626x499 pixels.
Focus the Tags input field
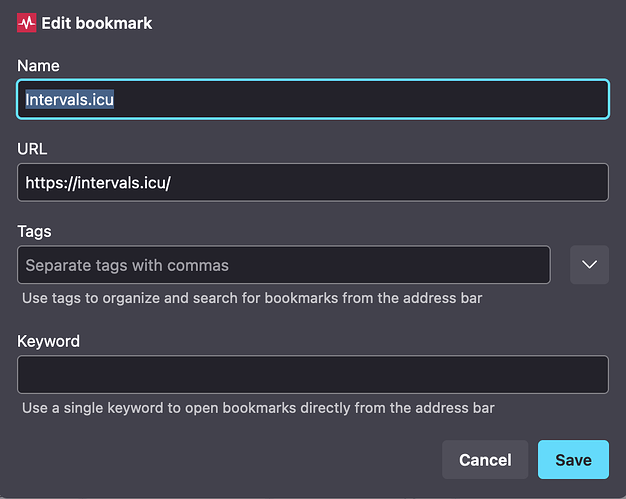284,265
